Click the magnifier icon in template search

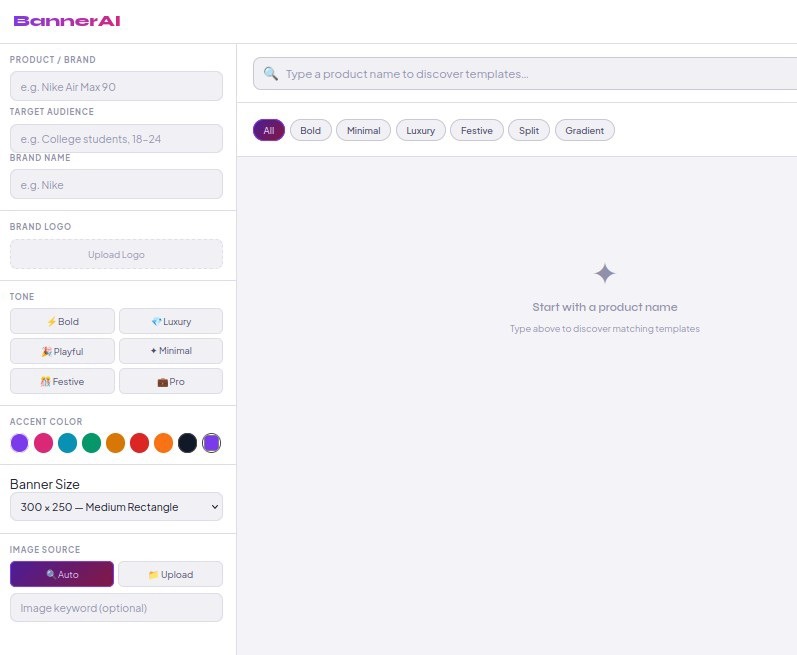pyautogui.click(x=270, y=74)
